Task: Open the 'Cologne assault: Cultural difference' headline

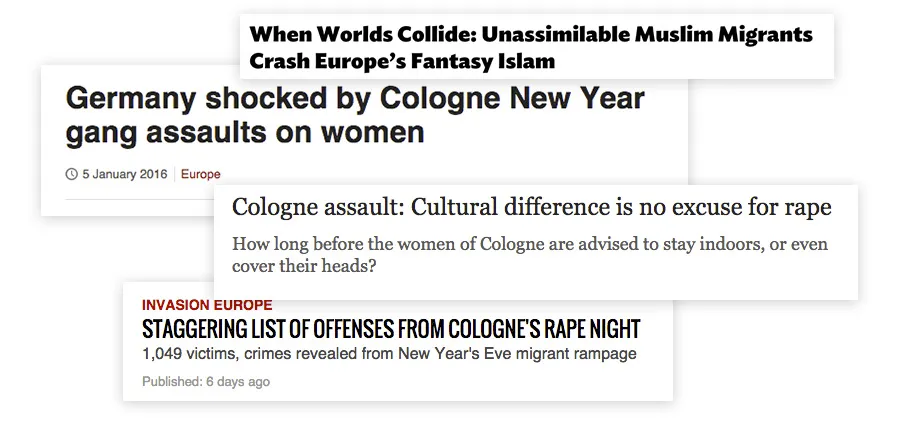Action: (532, 207)
